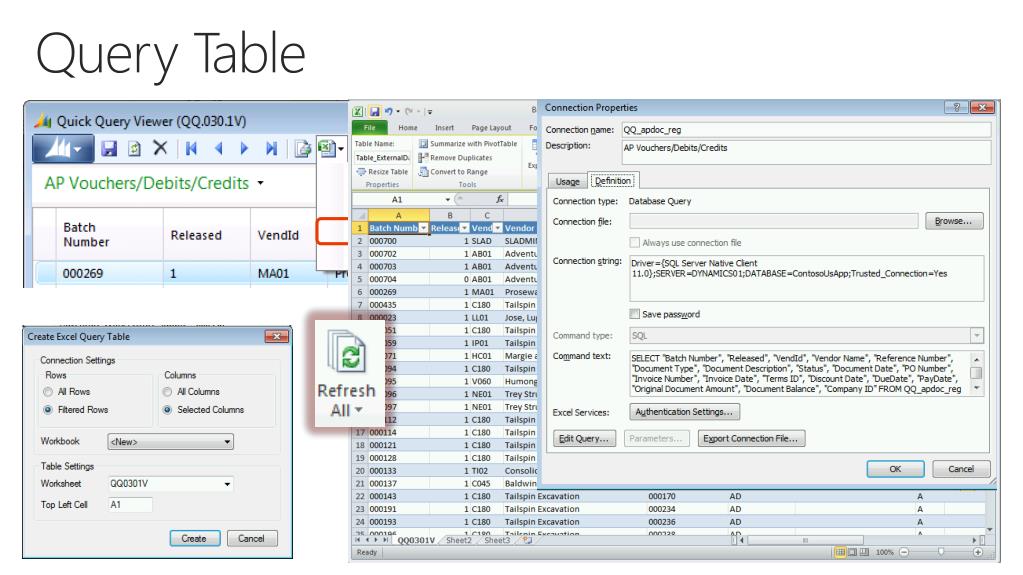This screenshot has height=575, width=1023.
Task: Click Top Left Cell A1 input field
Action: (x=130, y=505)
